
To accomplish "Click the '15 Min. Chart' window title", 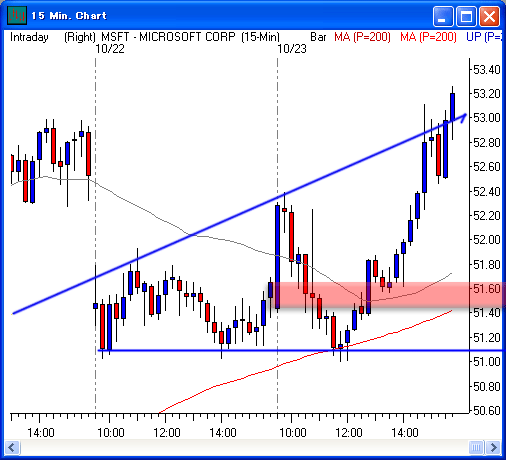I will [x=69, y=16].
